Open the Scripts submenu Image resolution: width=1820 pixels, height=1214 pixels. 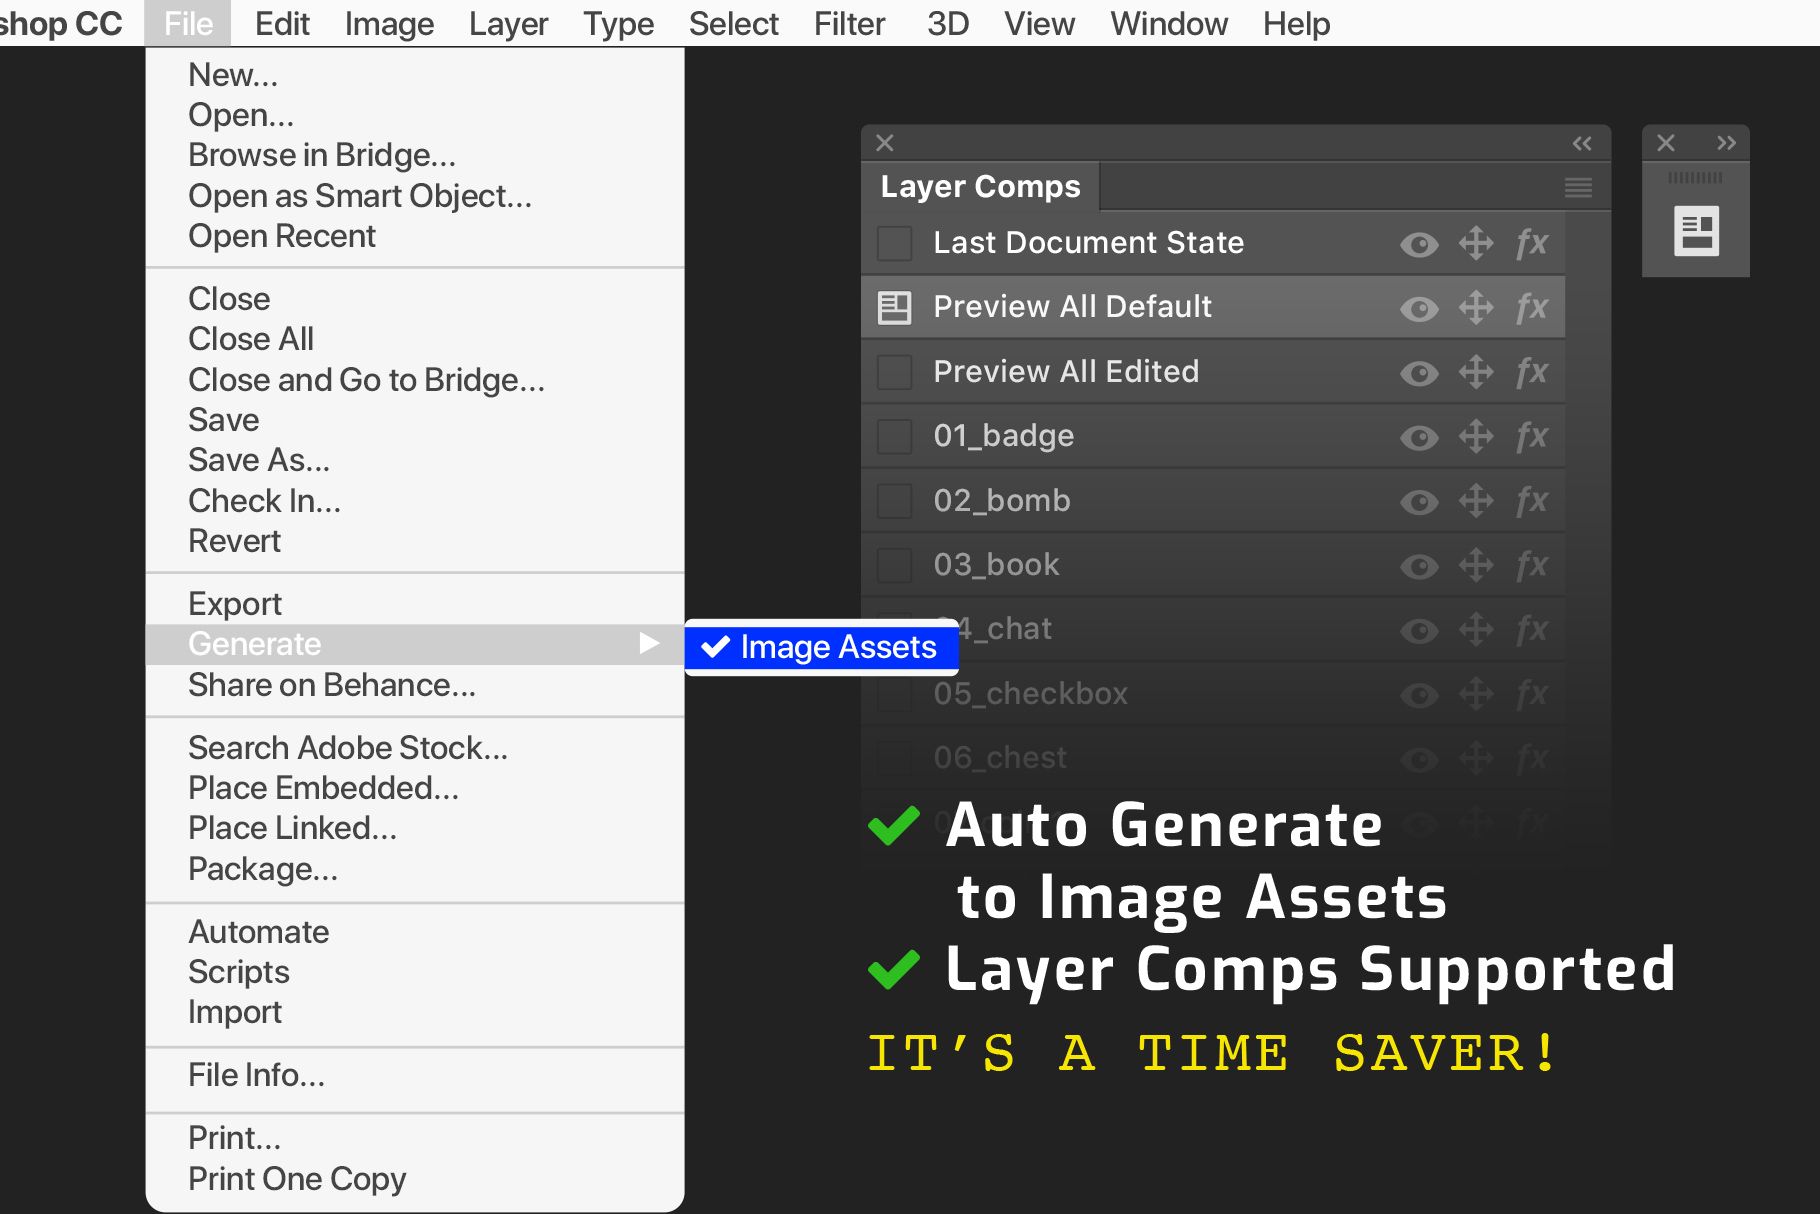[x=415, y=972]
